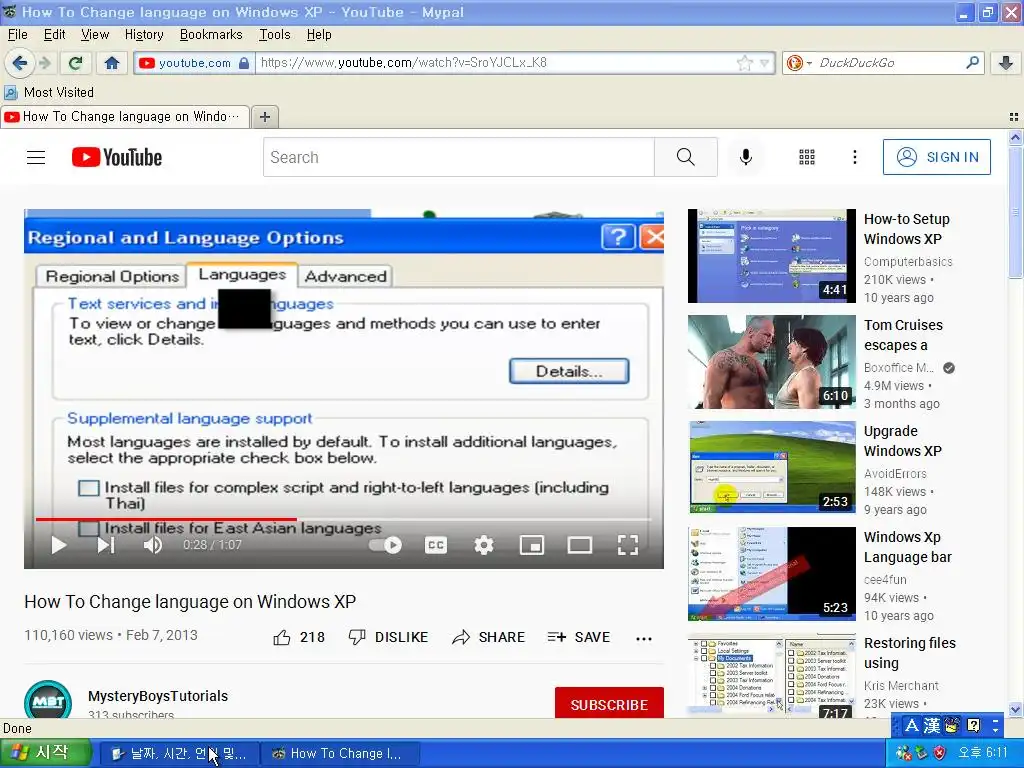The width and height of the screenshot is (1024, 768).
Task: Open the MysteryBoysTutorials channel avatar
Action: click(48, 701)
